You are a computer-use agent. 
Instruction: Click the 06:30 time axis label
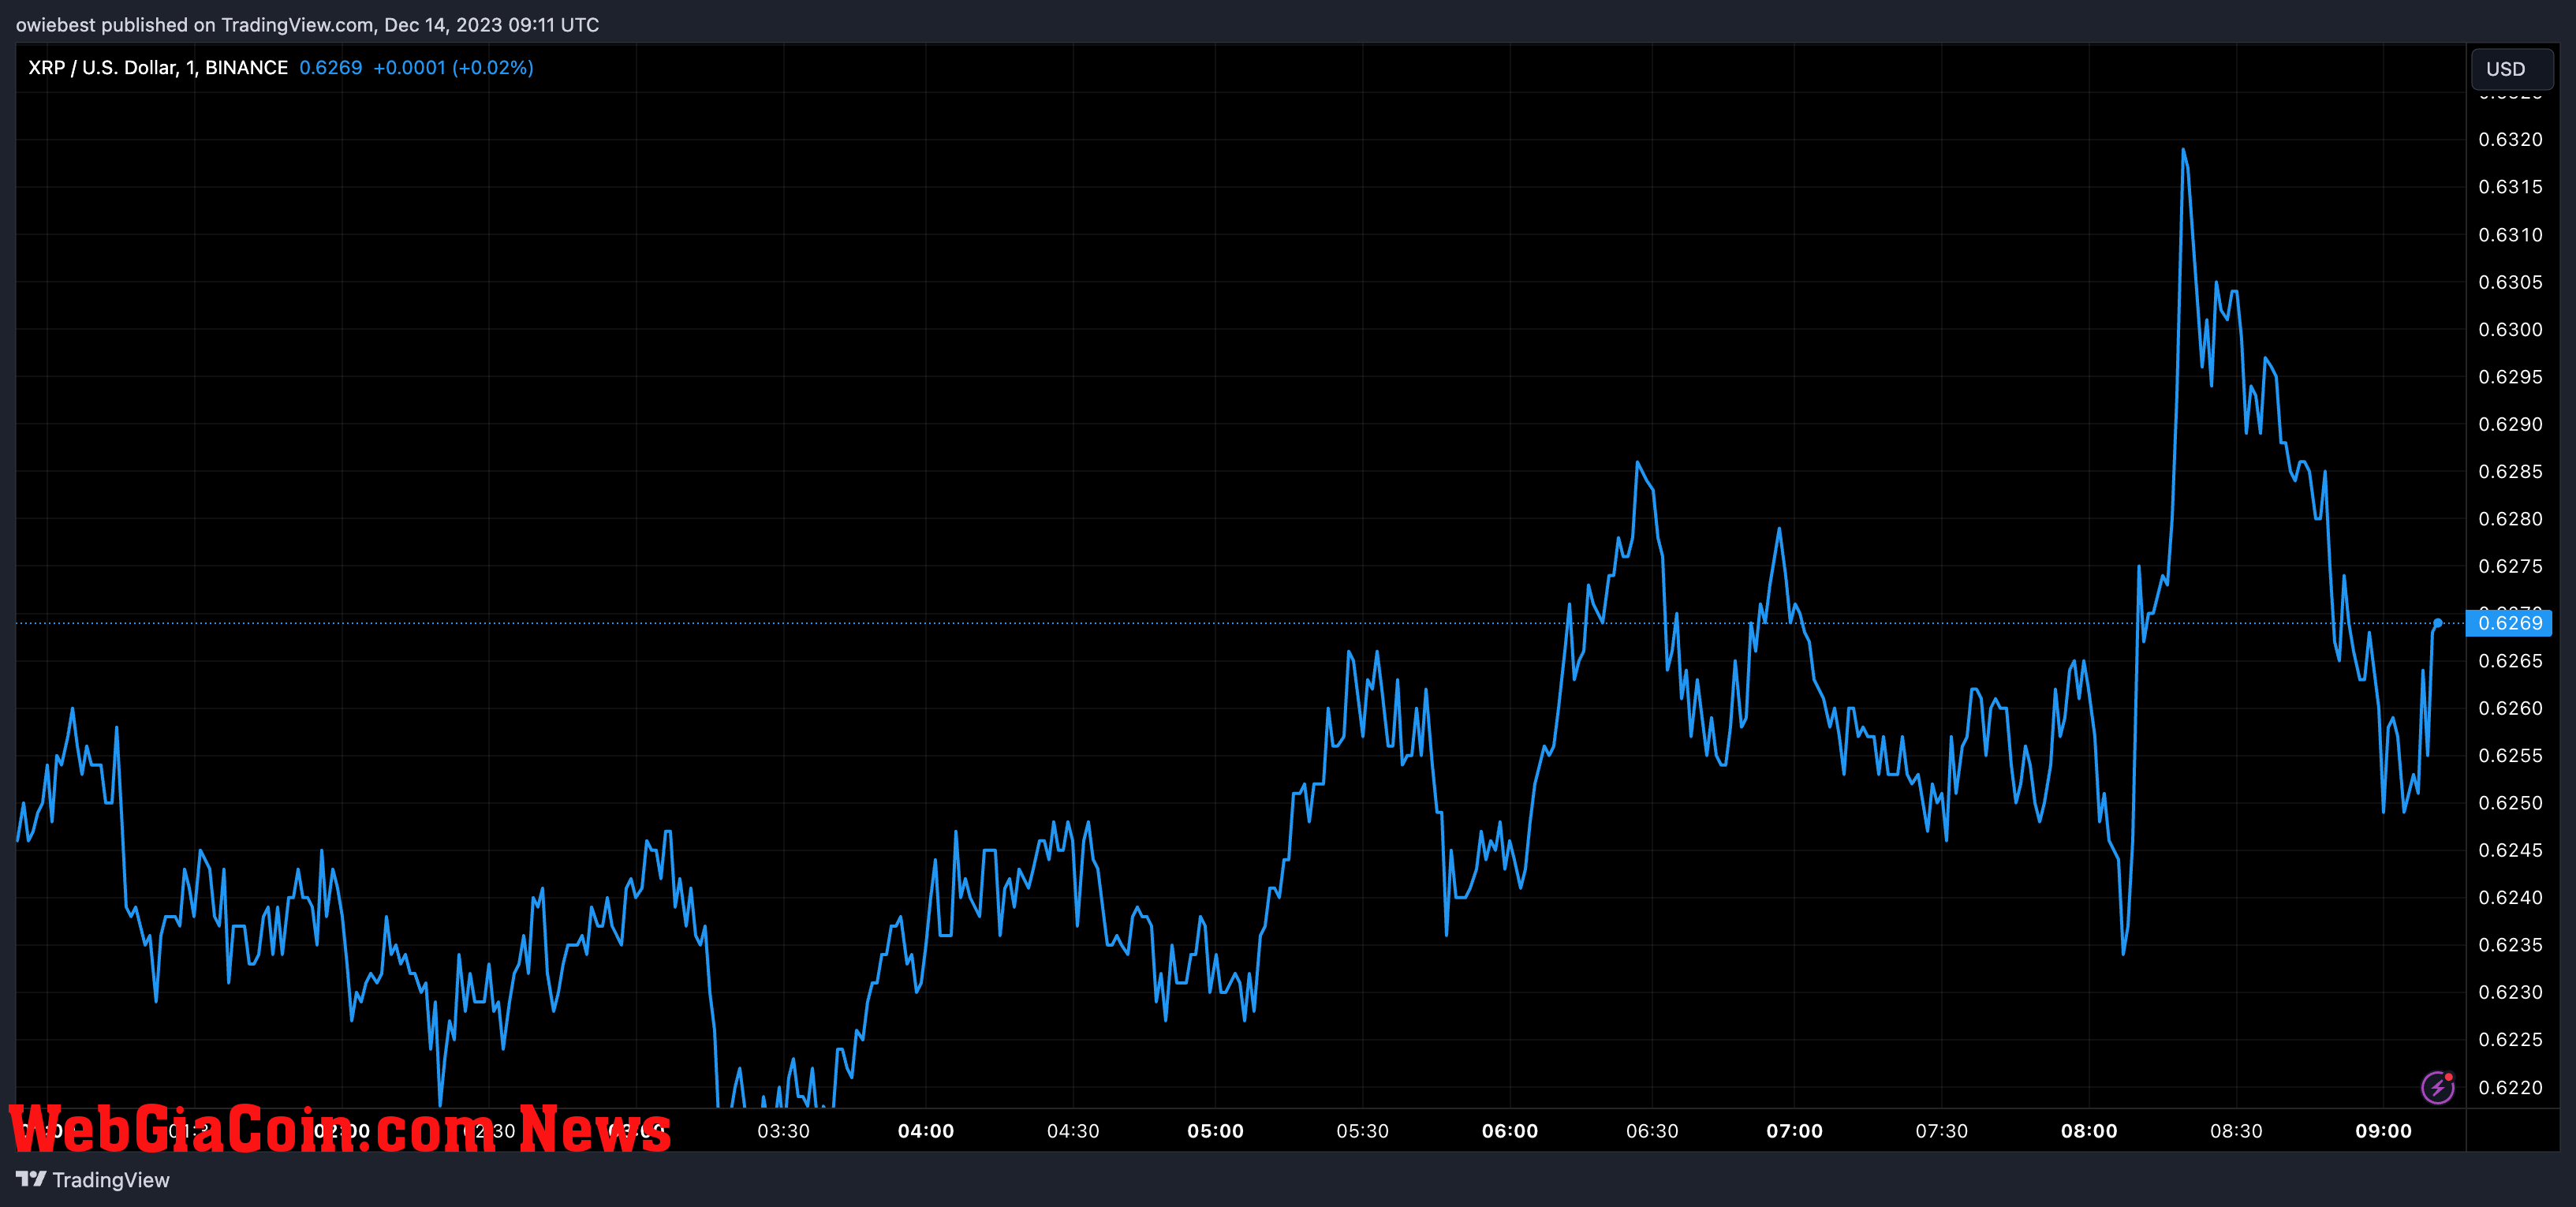pos(1652,1131)
